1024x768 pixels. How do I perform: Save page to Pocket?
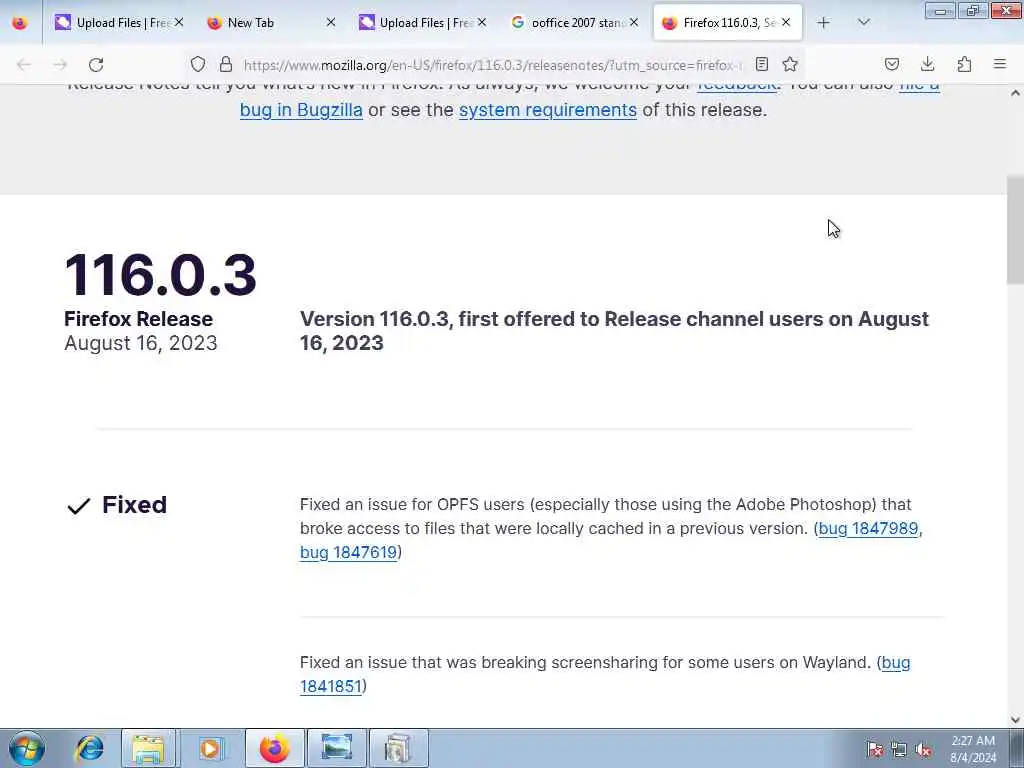pyautogui.click(x=891, y=64)
